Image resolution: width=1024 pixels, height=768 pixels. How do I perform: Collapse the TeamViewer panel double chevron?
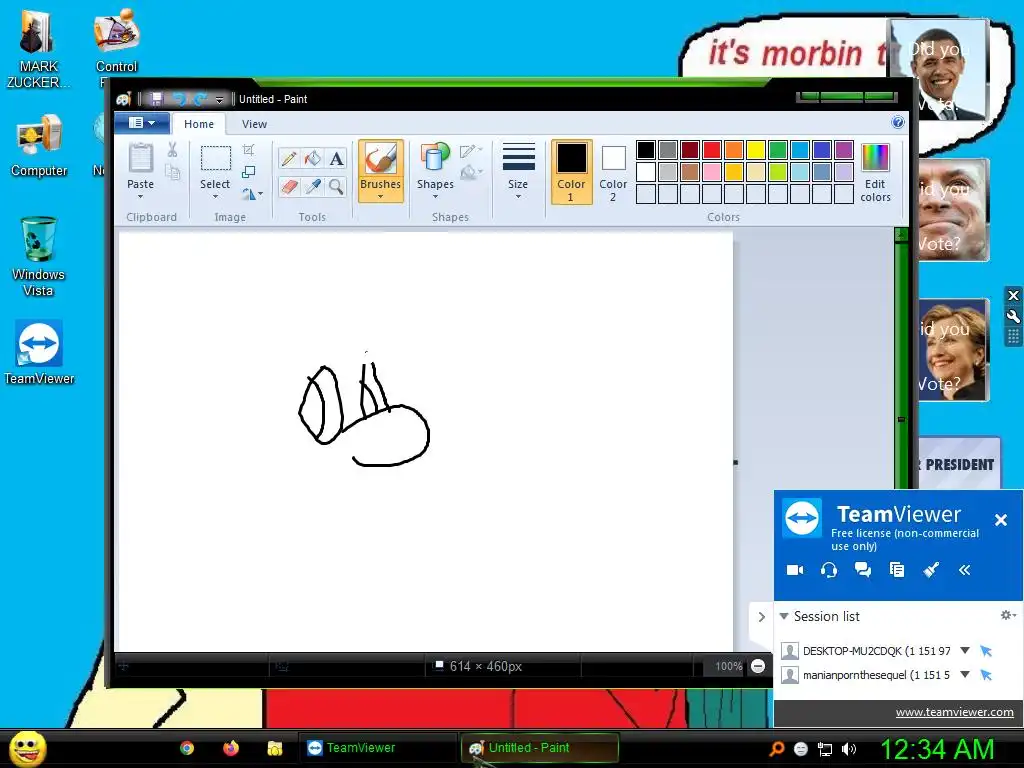click(965, 570)
